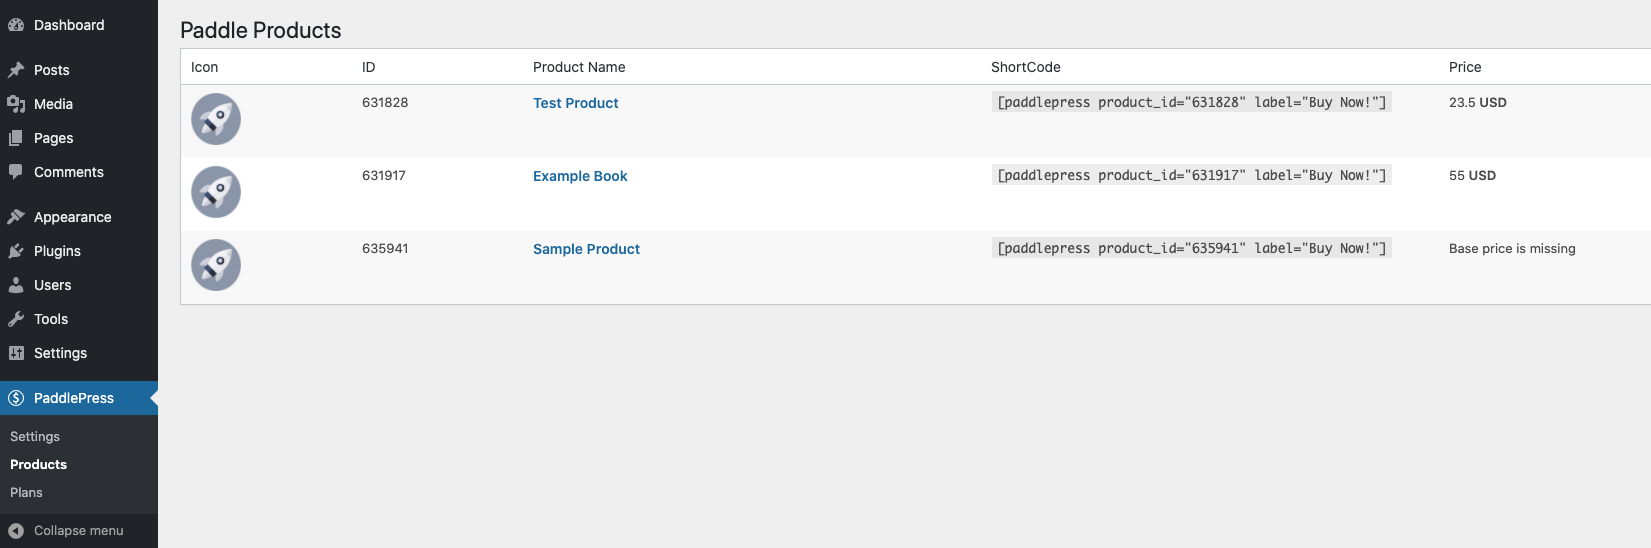Click the PaddlePress dollar circle icon
The image size is (1651, 548).
click(16, 398)
